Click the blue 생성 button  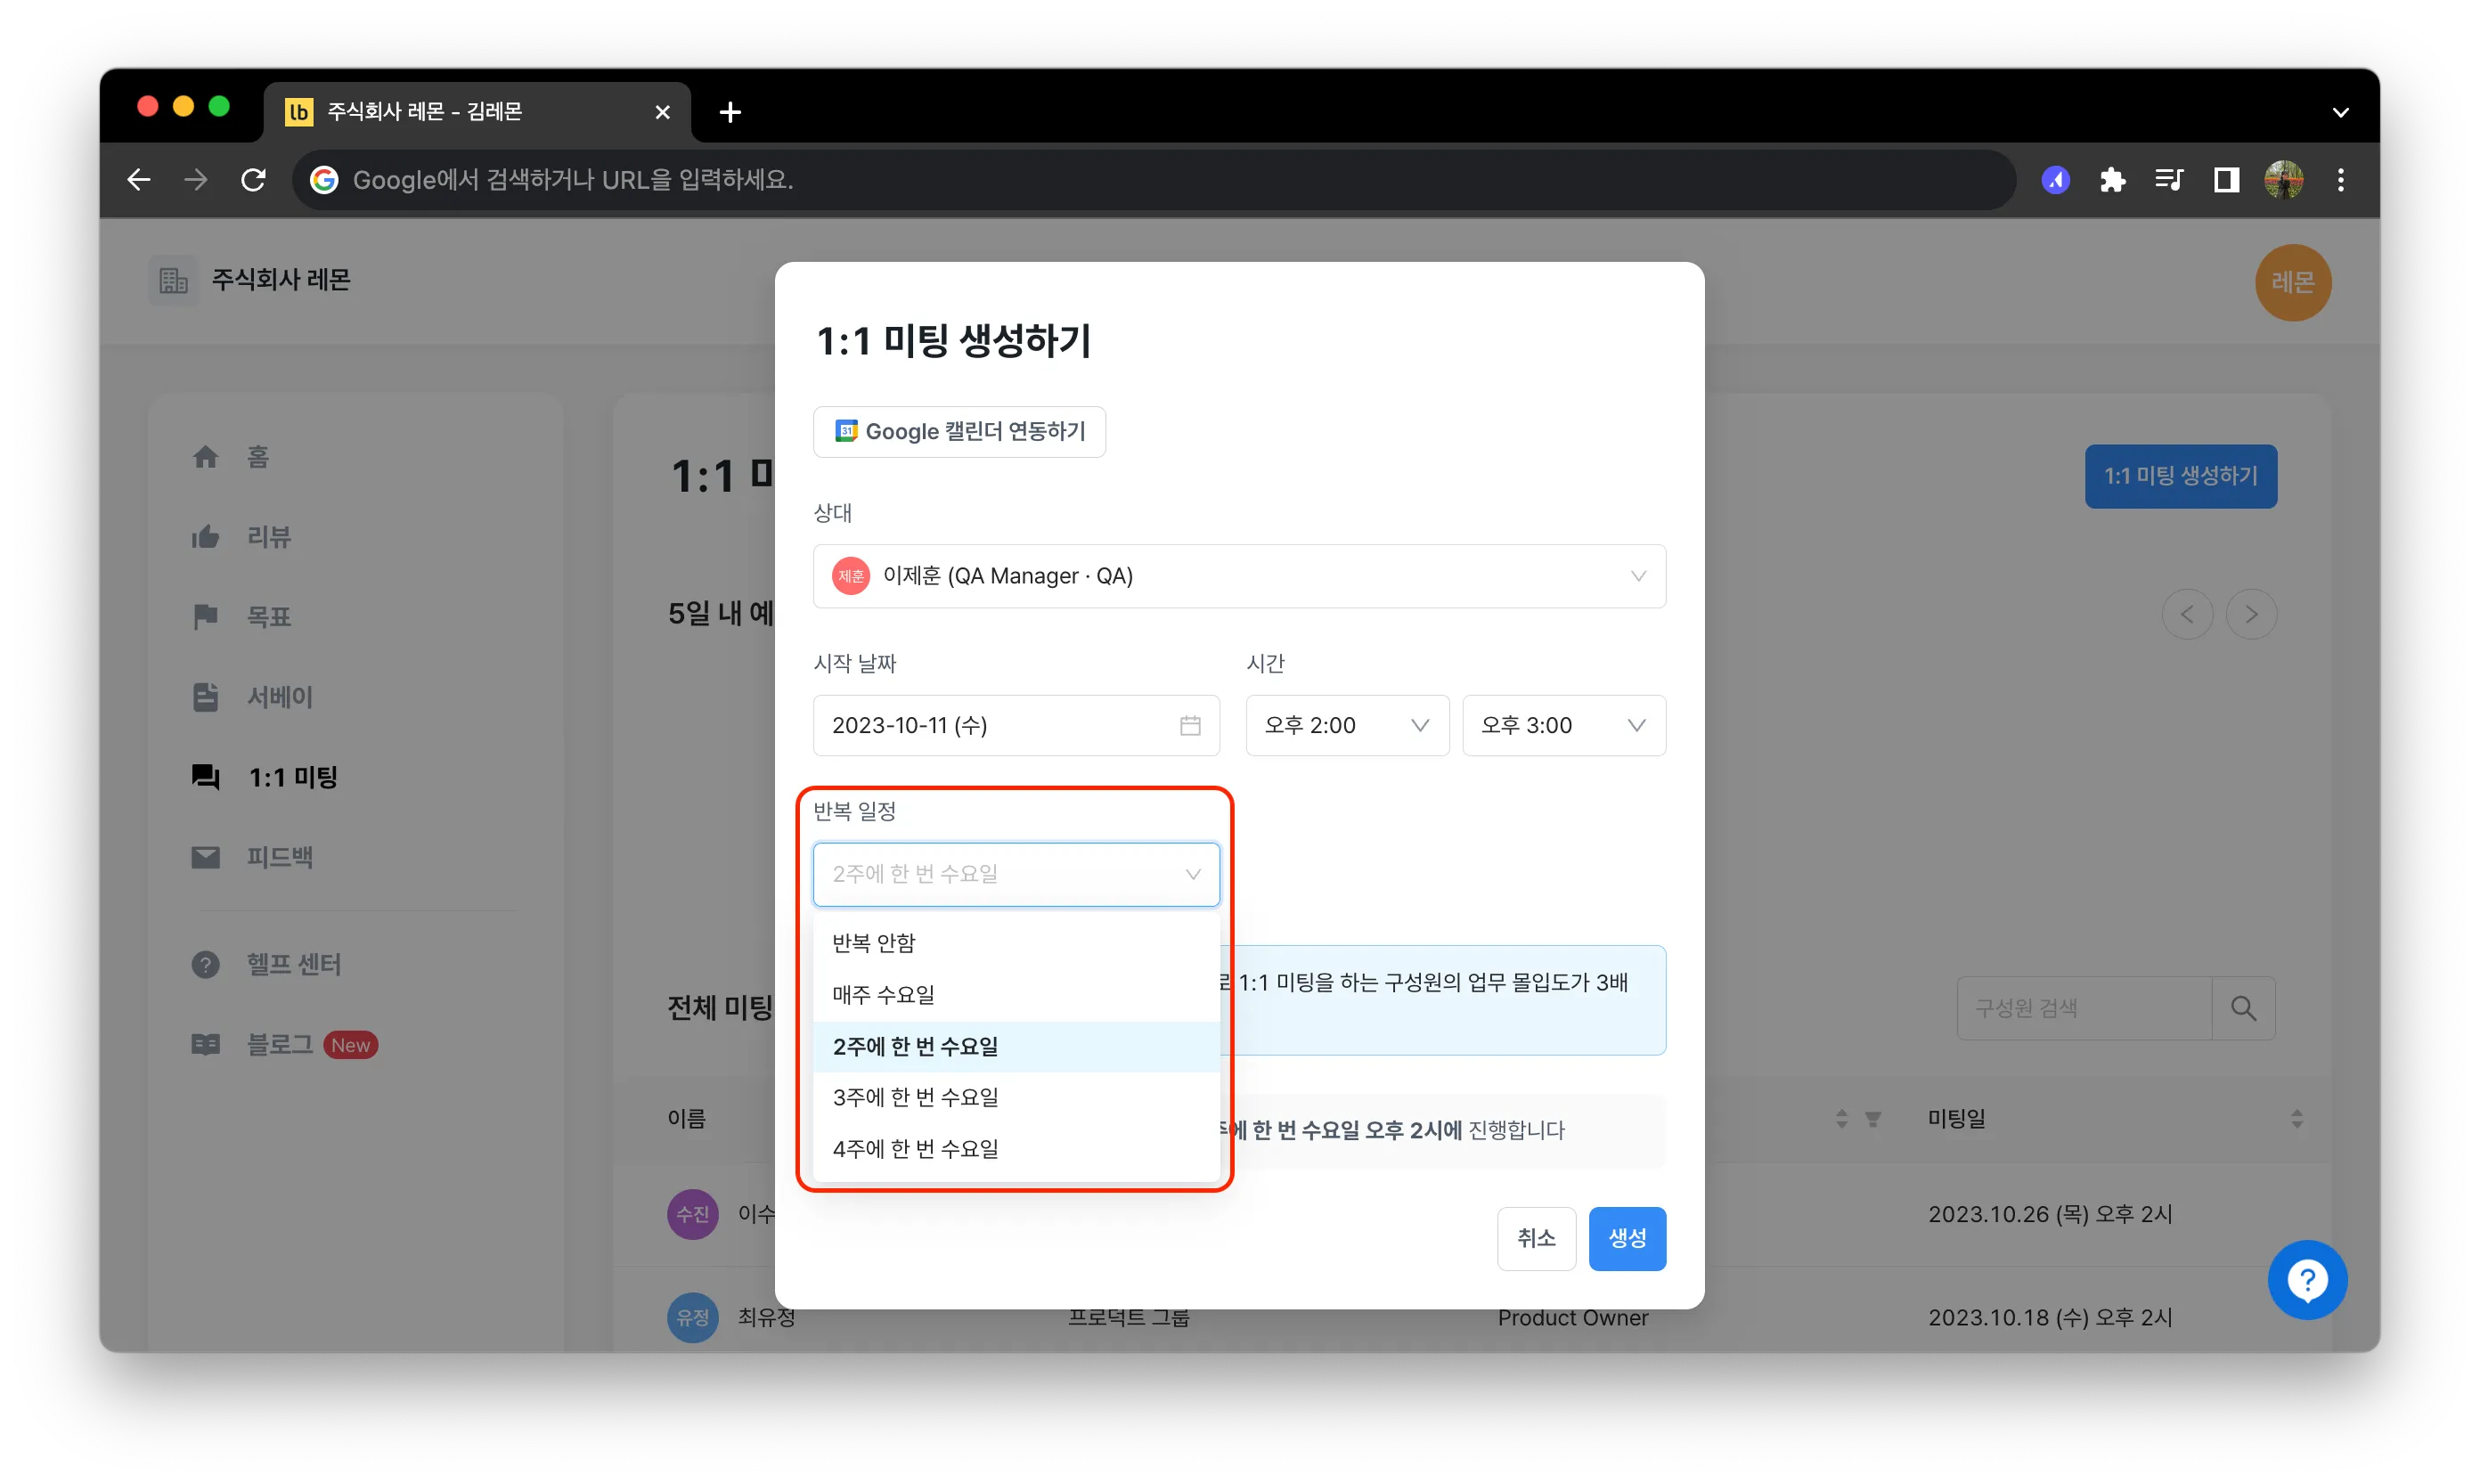1627,1238
